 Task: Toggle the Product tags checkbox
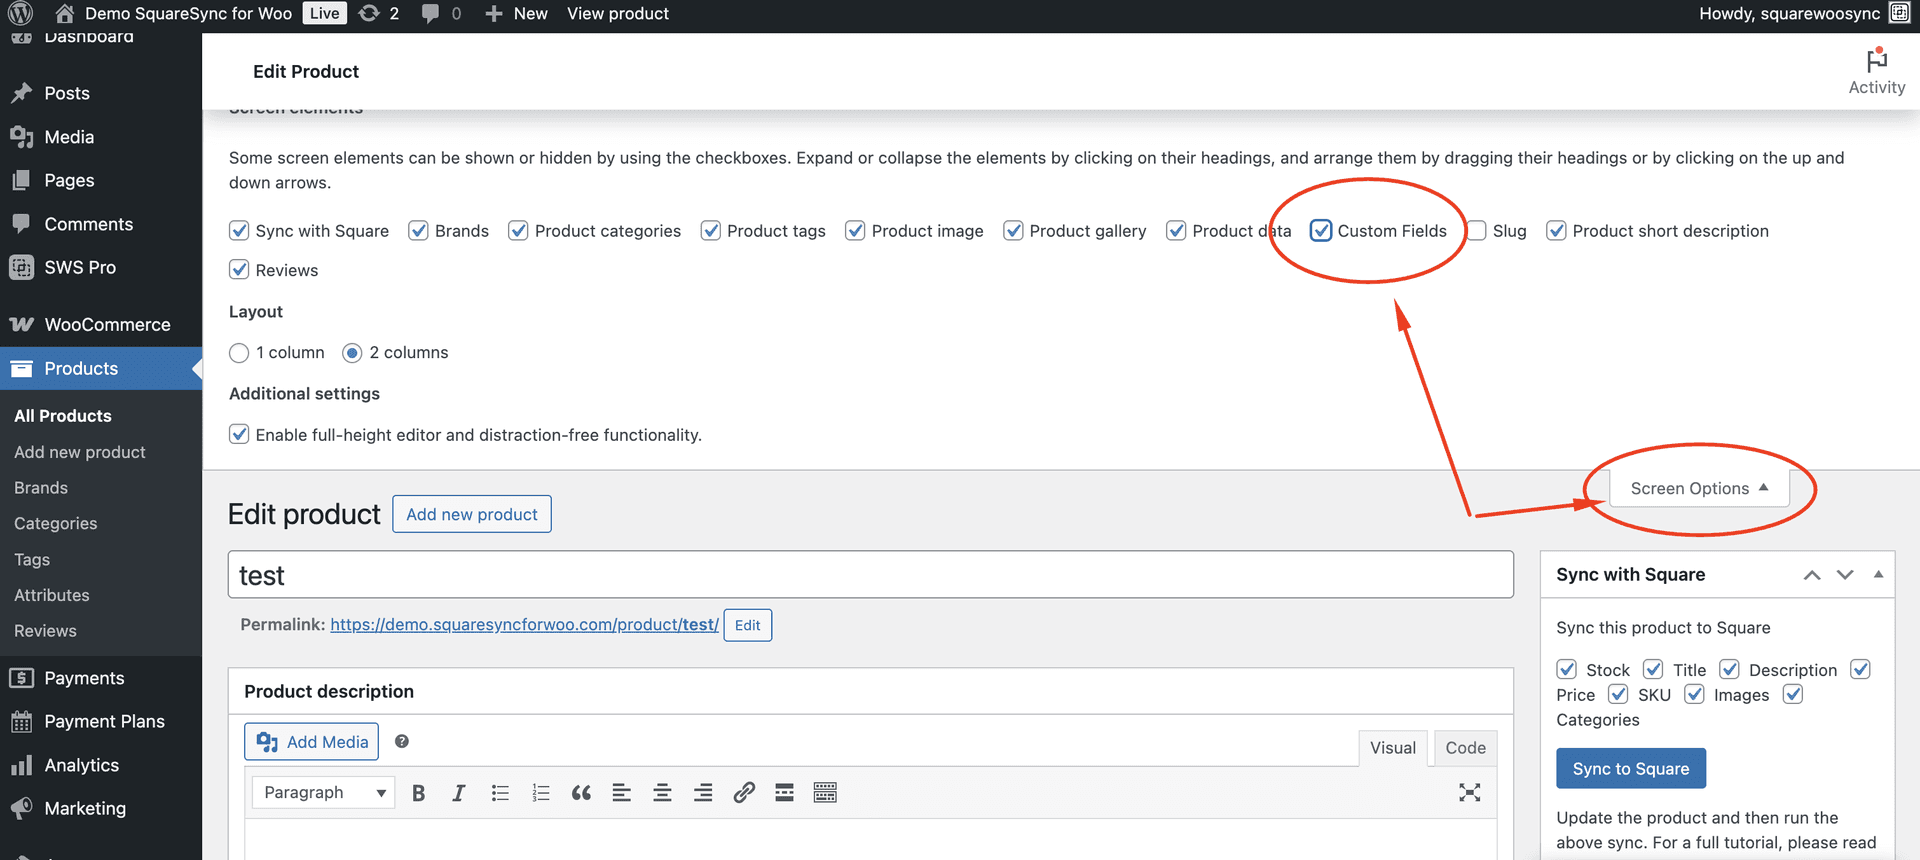click(x=711, y=231)
